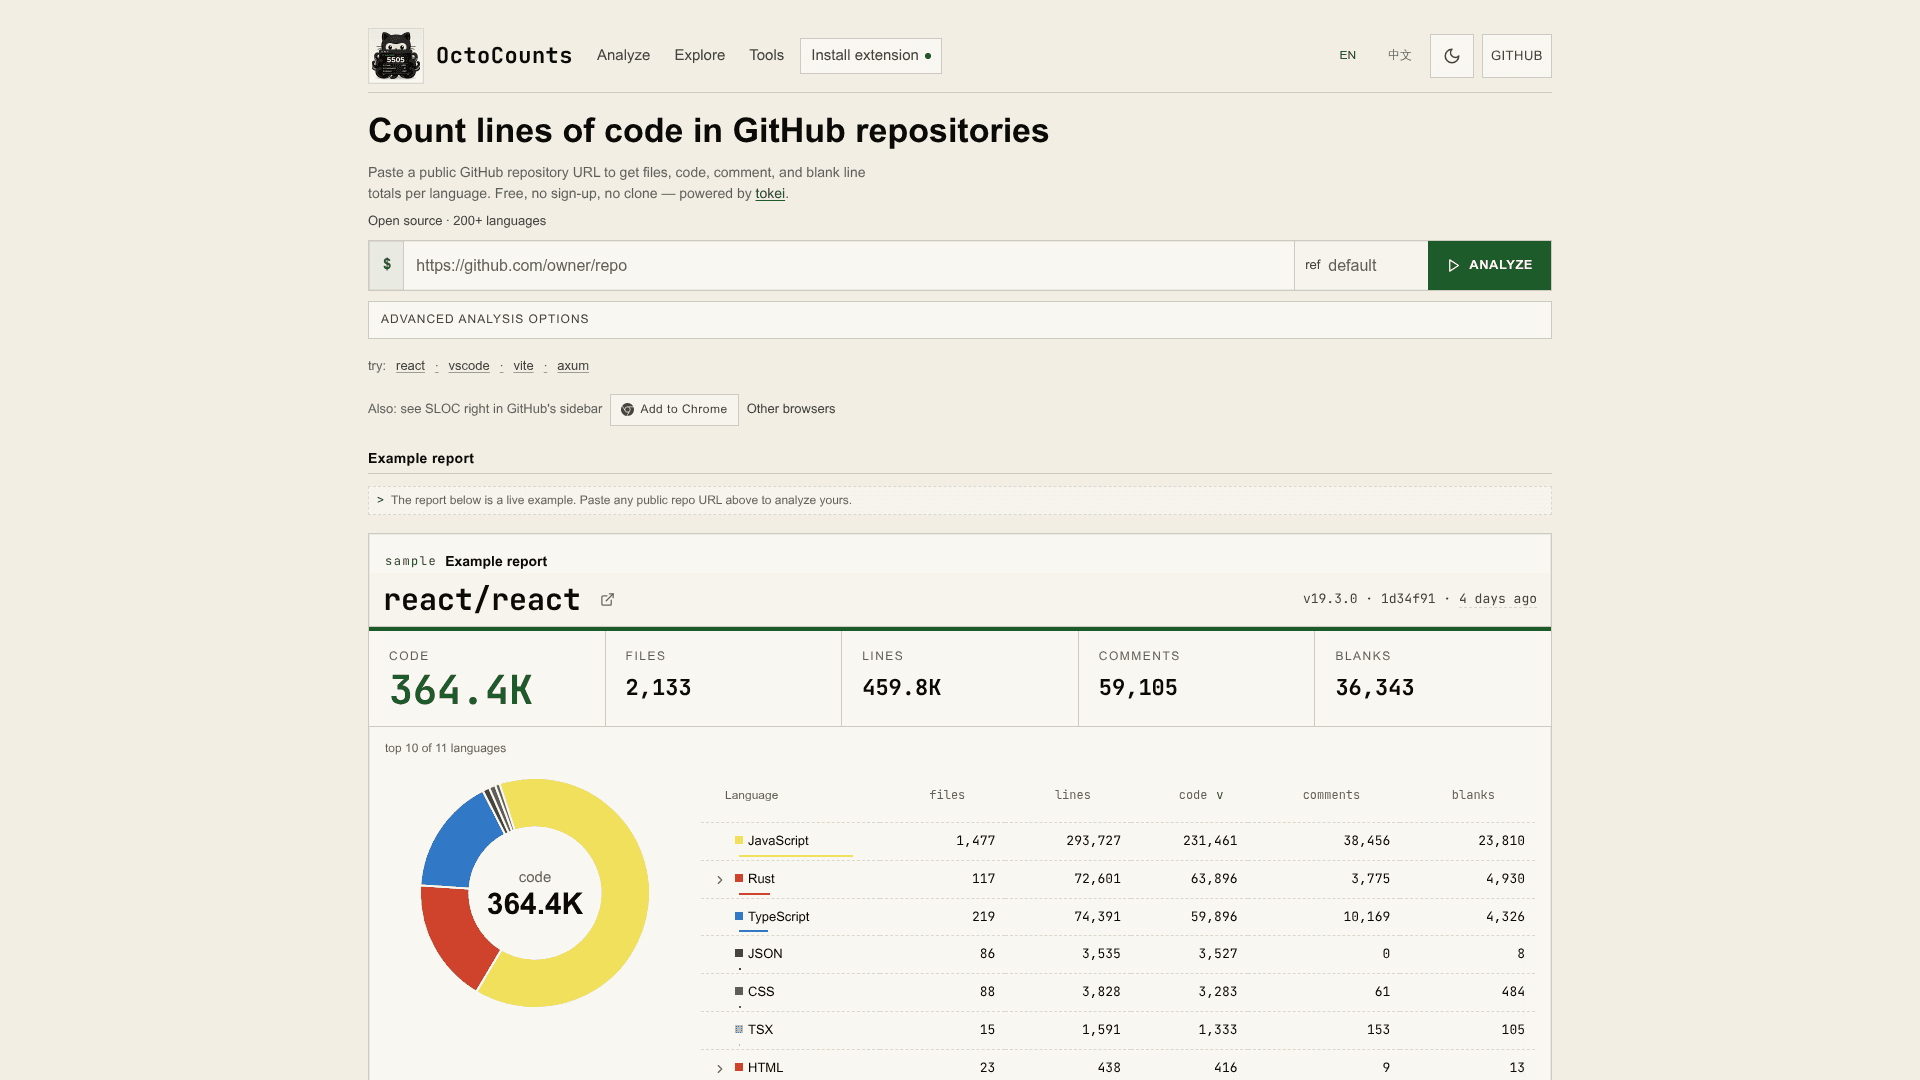Open the Explore menu item

tap(699, 56)
